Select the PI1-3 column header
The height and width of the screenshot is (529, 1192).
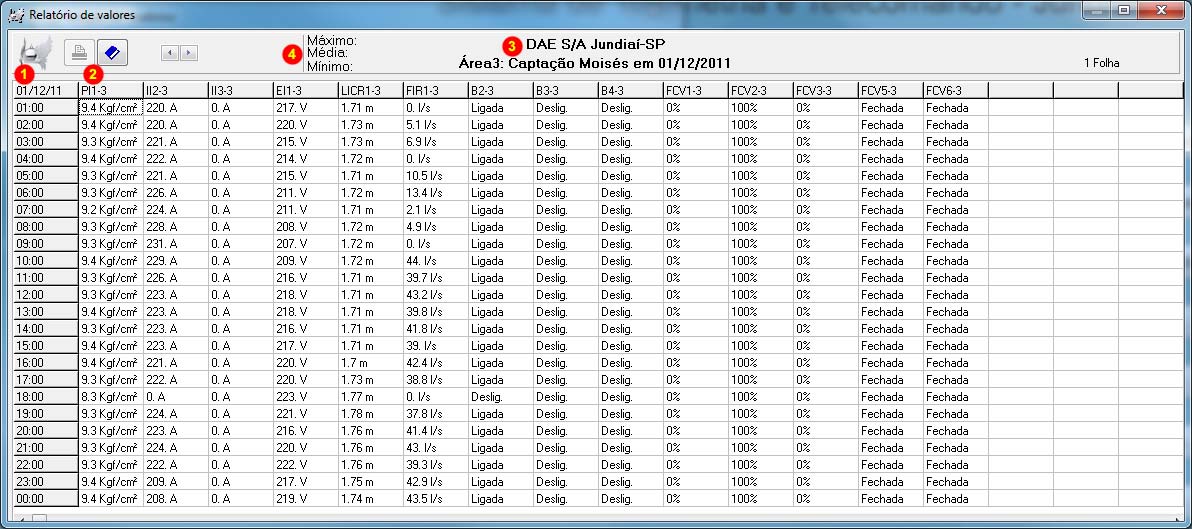click(110, 91)
